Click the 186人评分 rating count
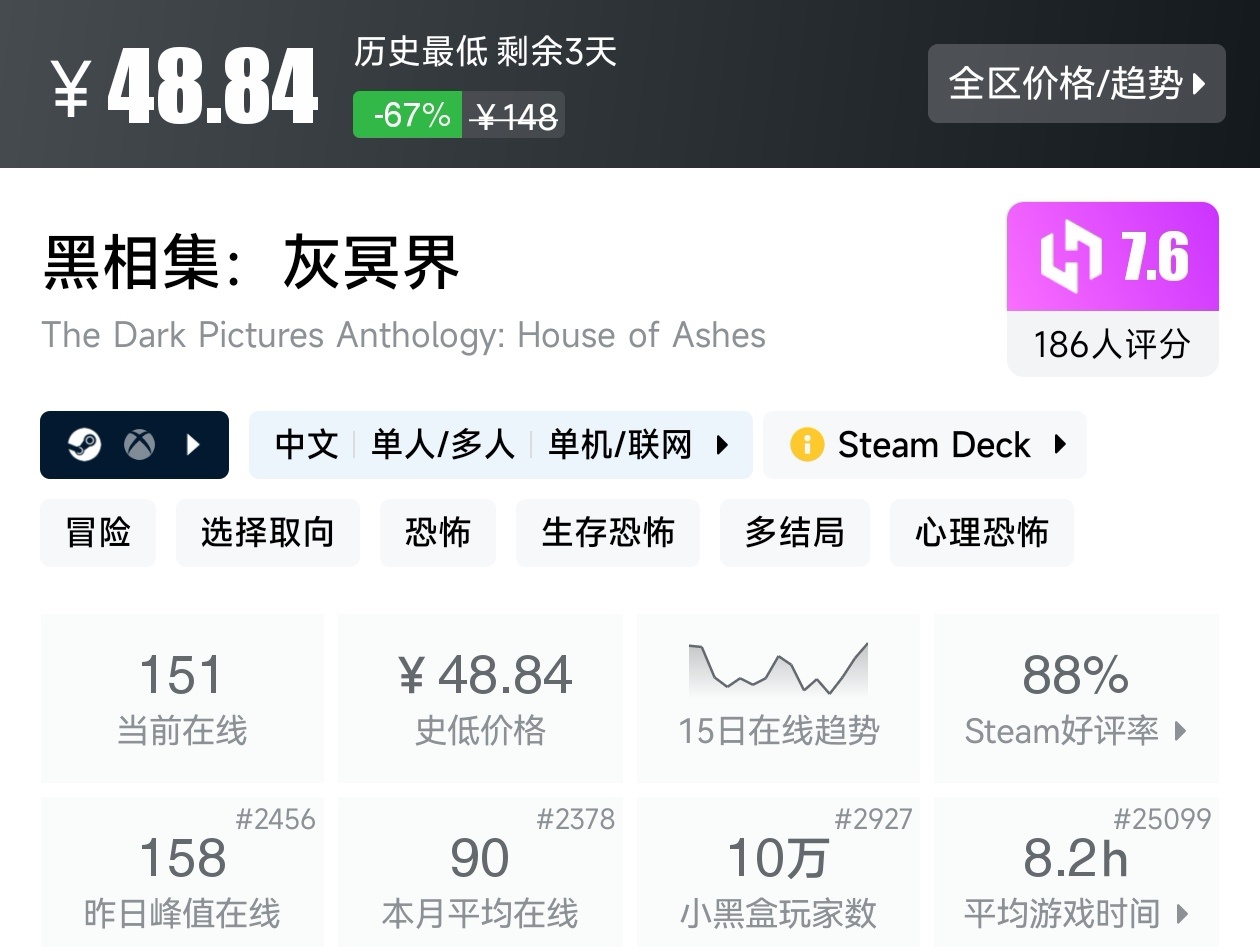 click(x=1112, y=345)
